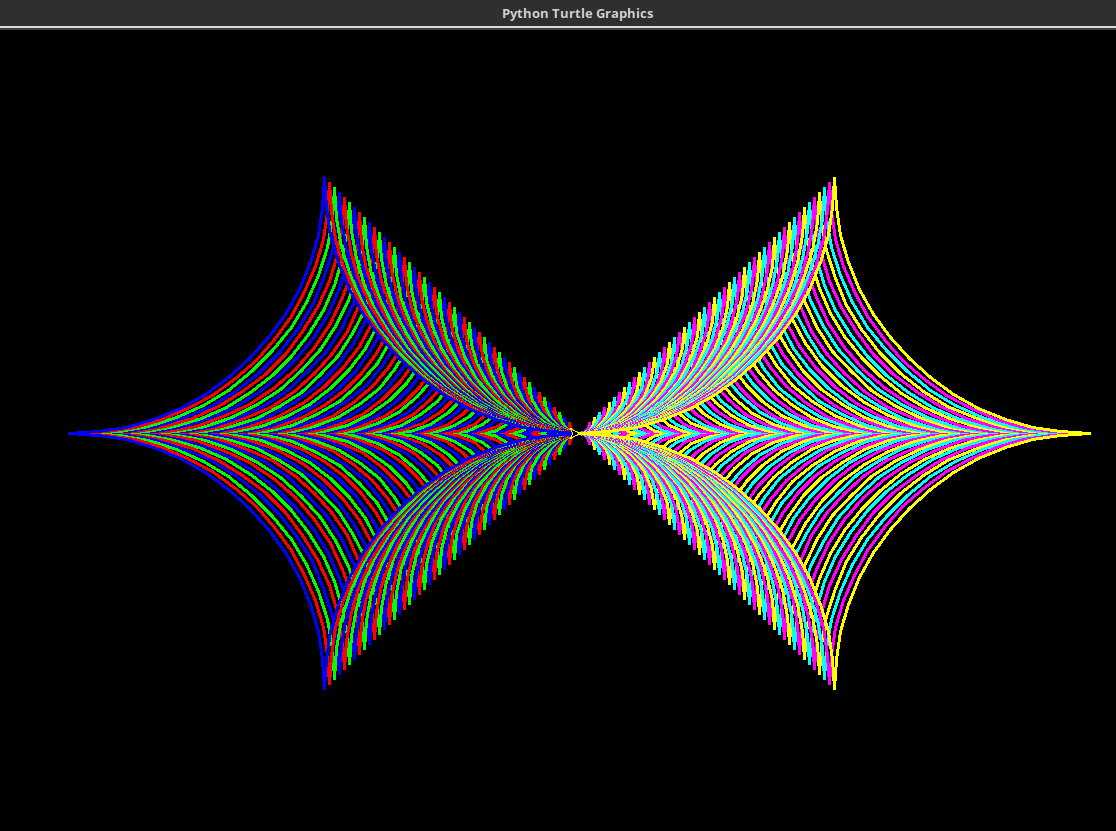1116x831 pixels.
Task: Click the top cusp of the right shape
Action: click(x=834, y=182)
